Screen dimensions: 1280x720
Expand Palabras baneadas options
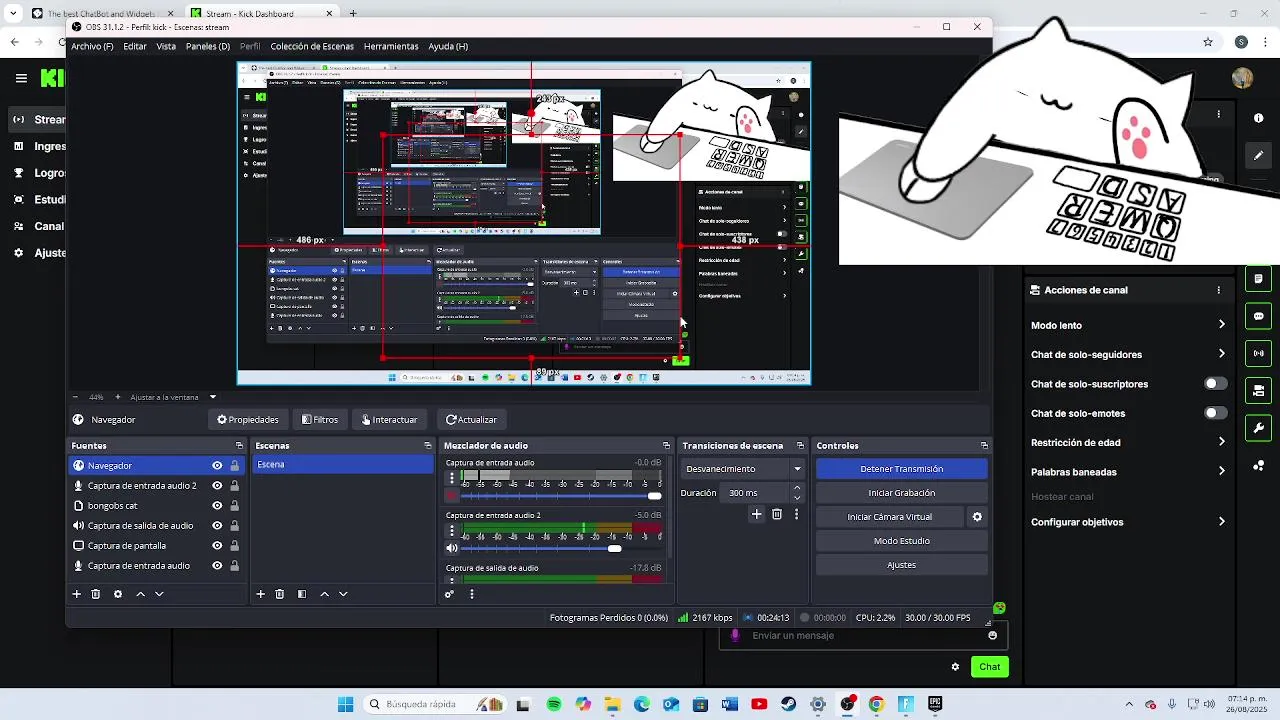point(1221,472)
